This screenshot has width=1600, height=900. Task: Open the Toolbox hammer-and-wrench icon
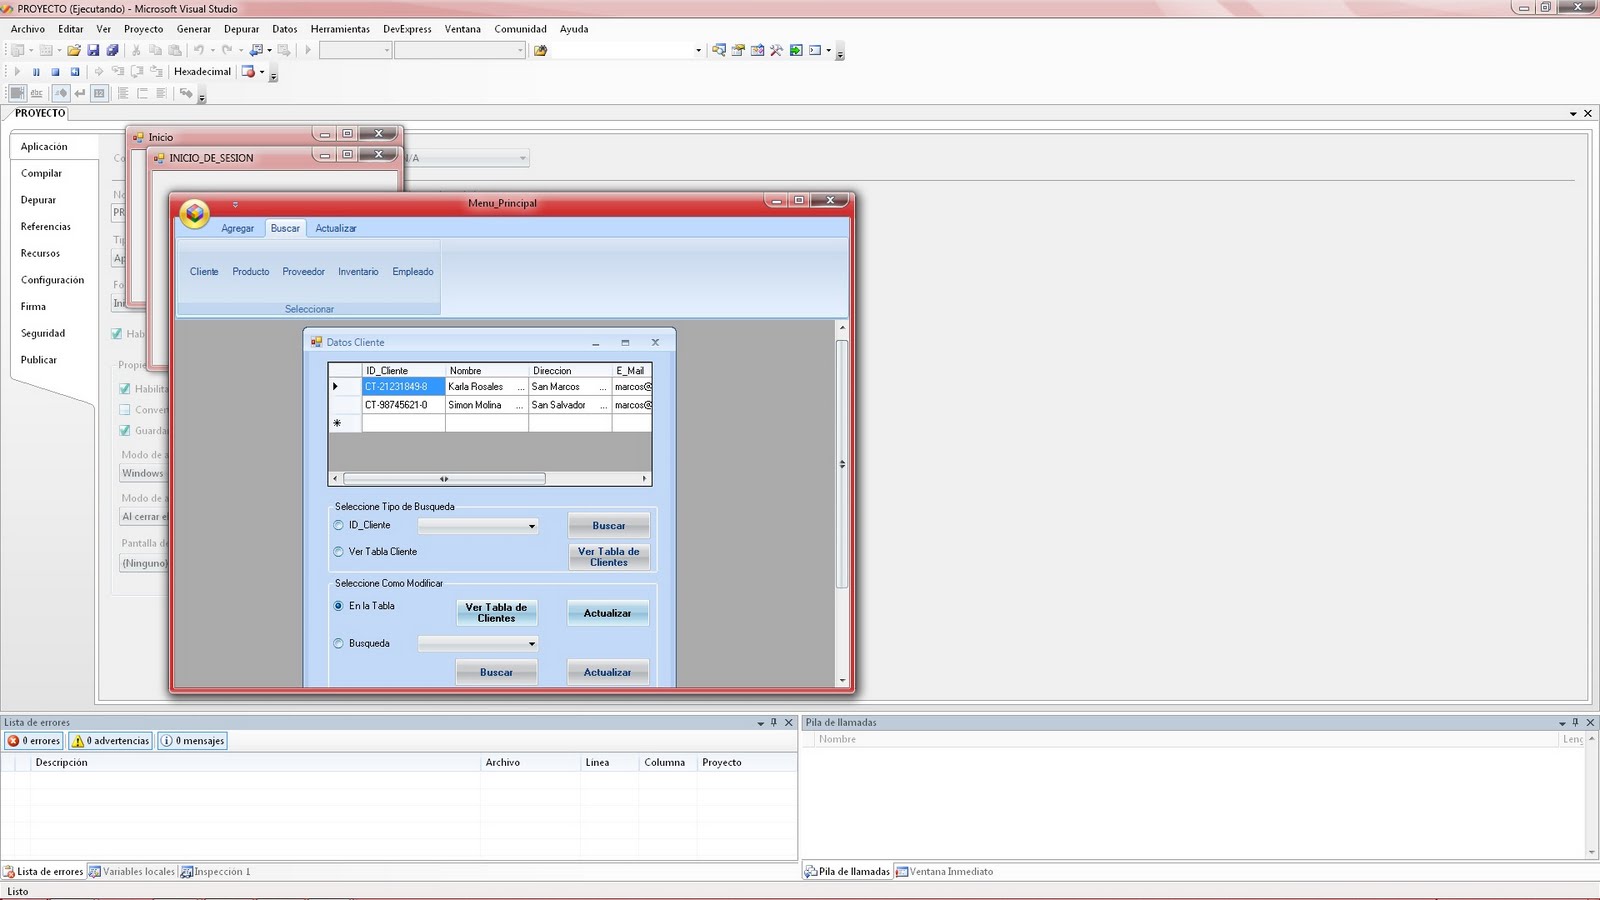click(776, 50)
